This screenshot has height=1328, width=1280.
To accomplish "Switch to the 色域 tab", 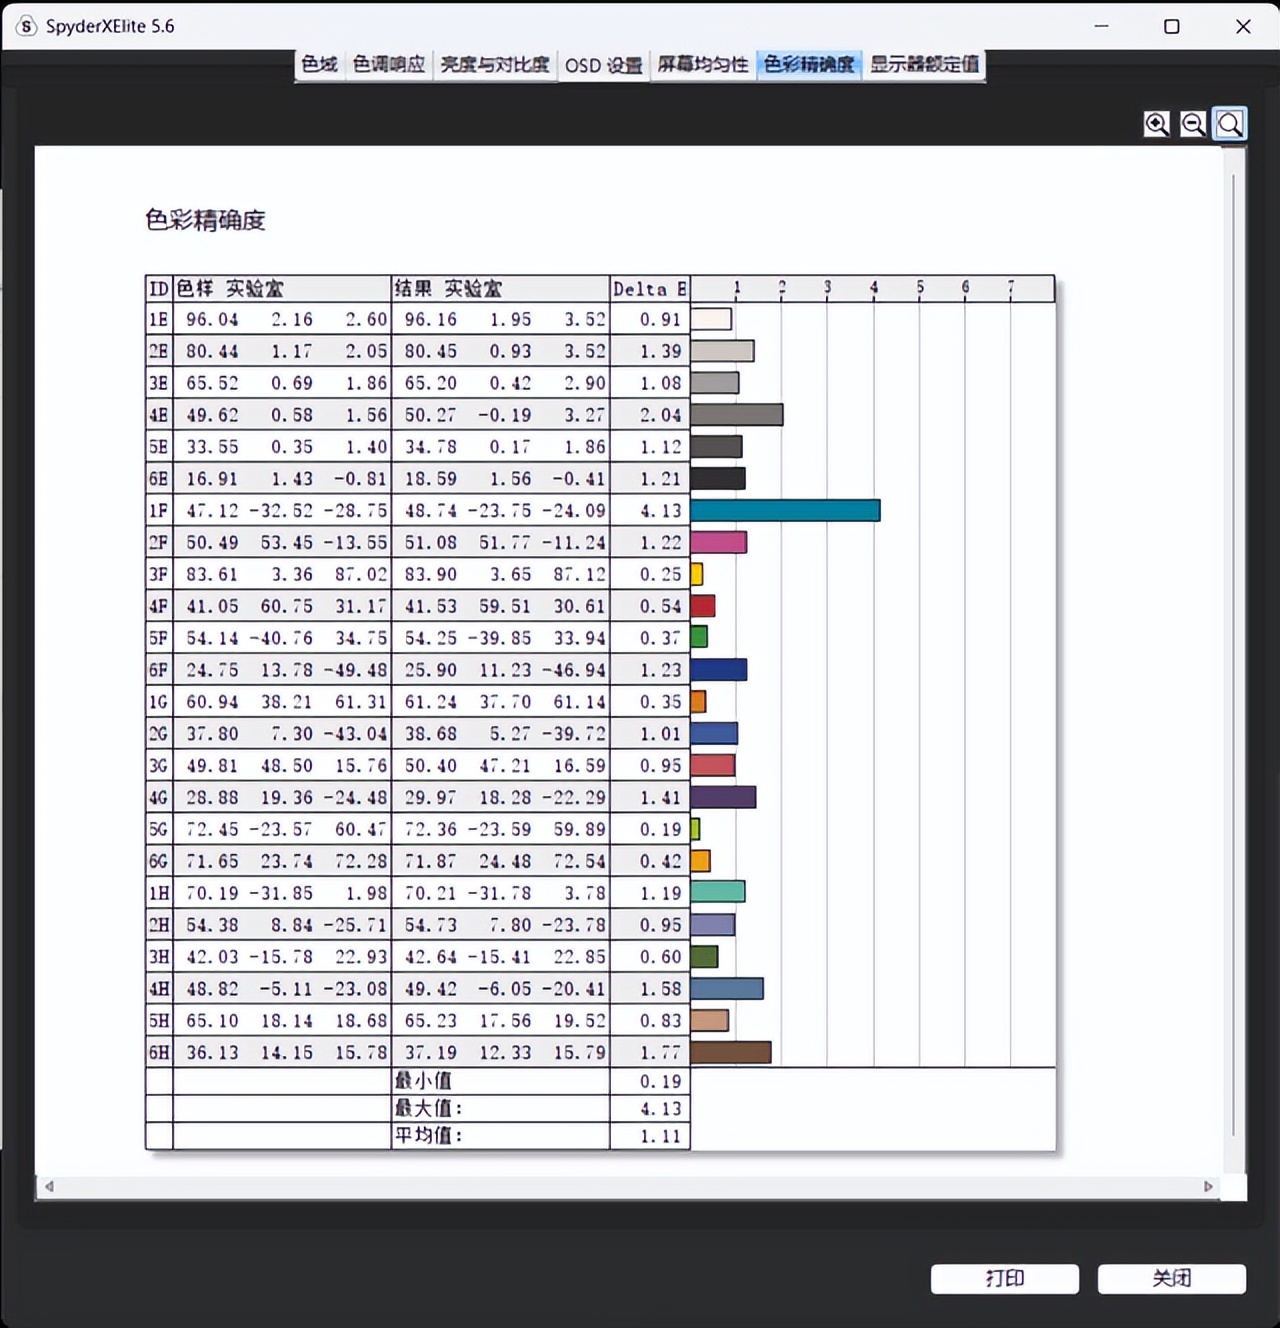I will coord(318,64).
